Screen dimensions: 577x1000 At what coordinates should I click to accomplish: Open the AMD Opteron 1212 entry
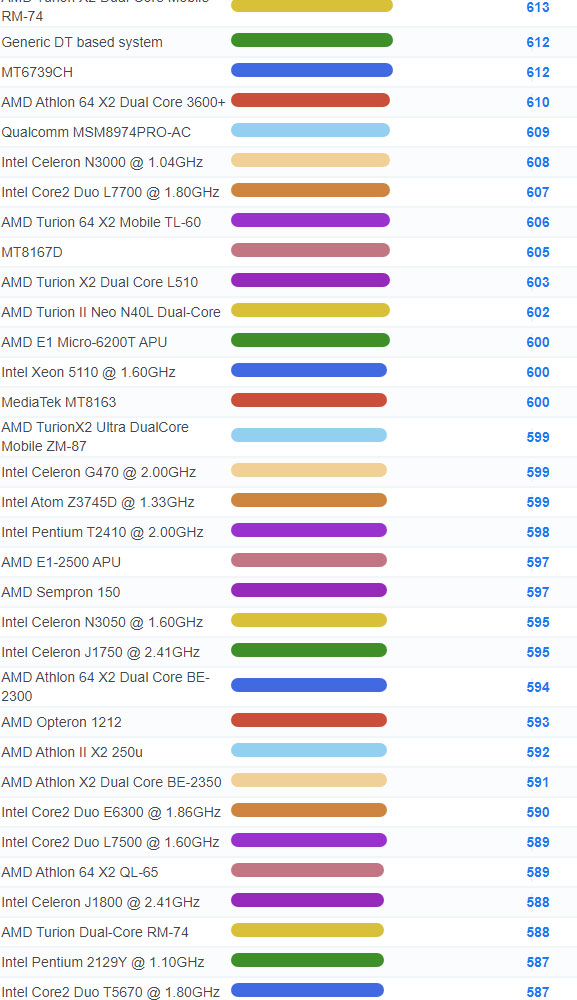click(61, 723)
